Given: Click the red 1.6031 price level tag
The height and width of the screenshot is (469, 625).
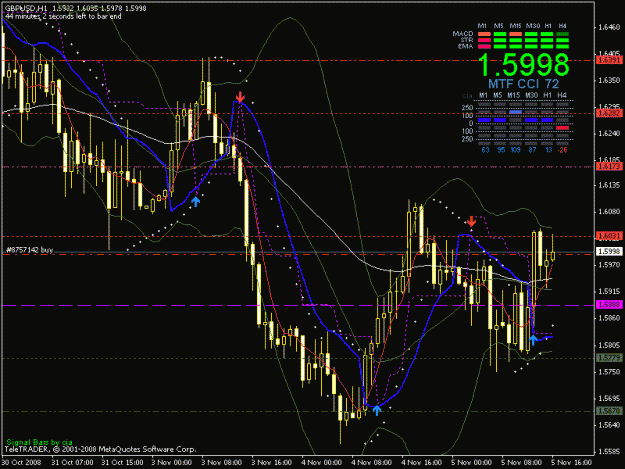Looking at the screenshot, I should click(609, 236).
